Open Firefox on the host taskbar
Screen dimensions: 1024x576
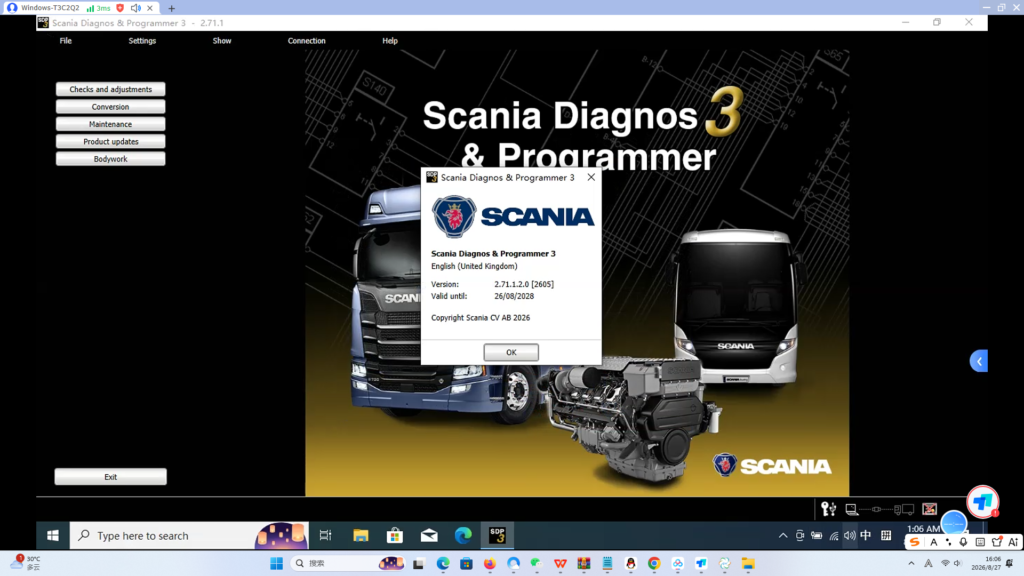coord(490,563)
